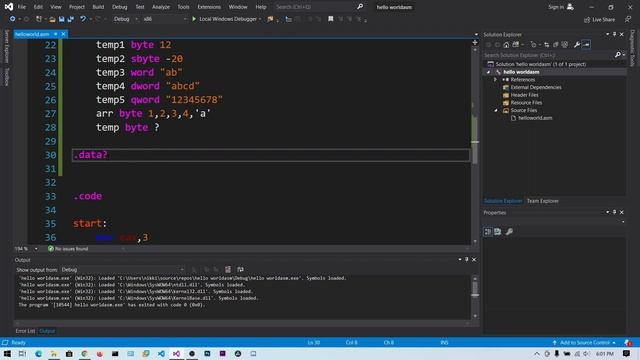The height and width of the screenshot is (360, 640).
Task: Pin the Solution Explorer panel
Action: point(614,35)
